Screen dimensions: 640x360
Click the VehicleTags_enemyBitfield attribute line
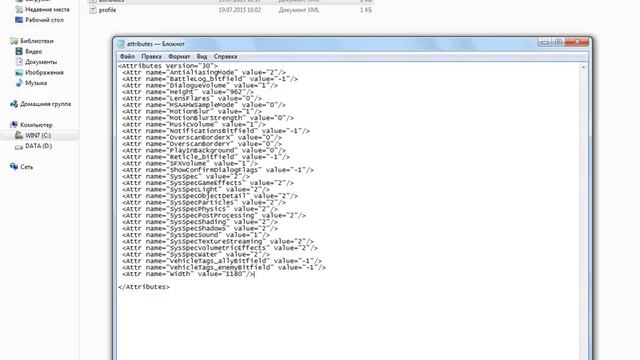(224, 268)
